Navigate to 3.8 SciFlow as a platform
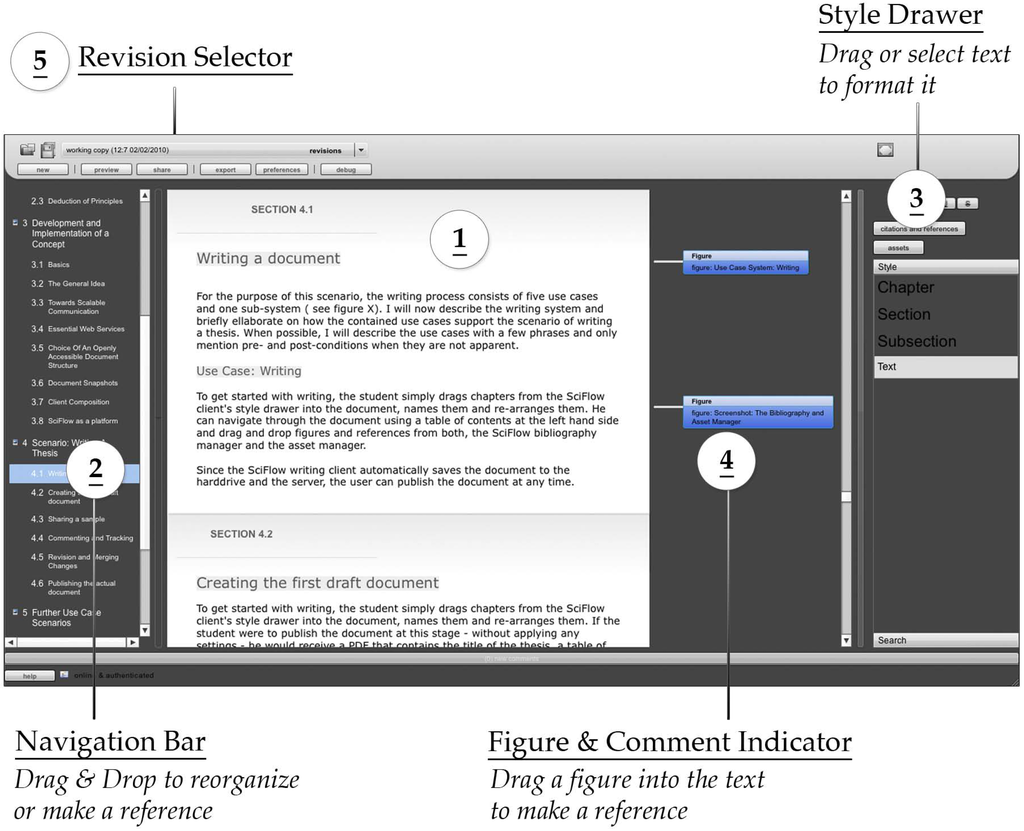The width and height of the screenshot is (1024, 831). [x=74, y=421]
